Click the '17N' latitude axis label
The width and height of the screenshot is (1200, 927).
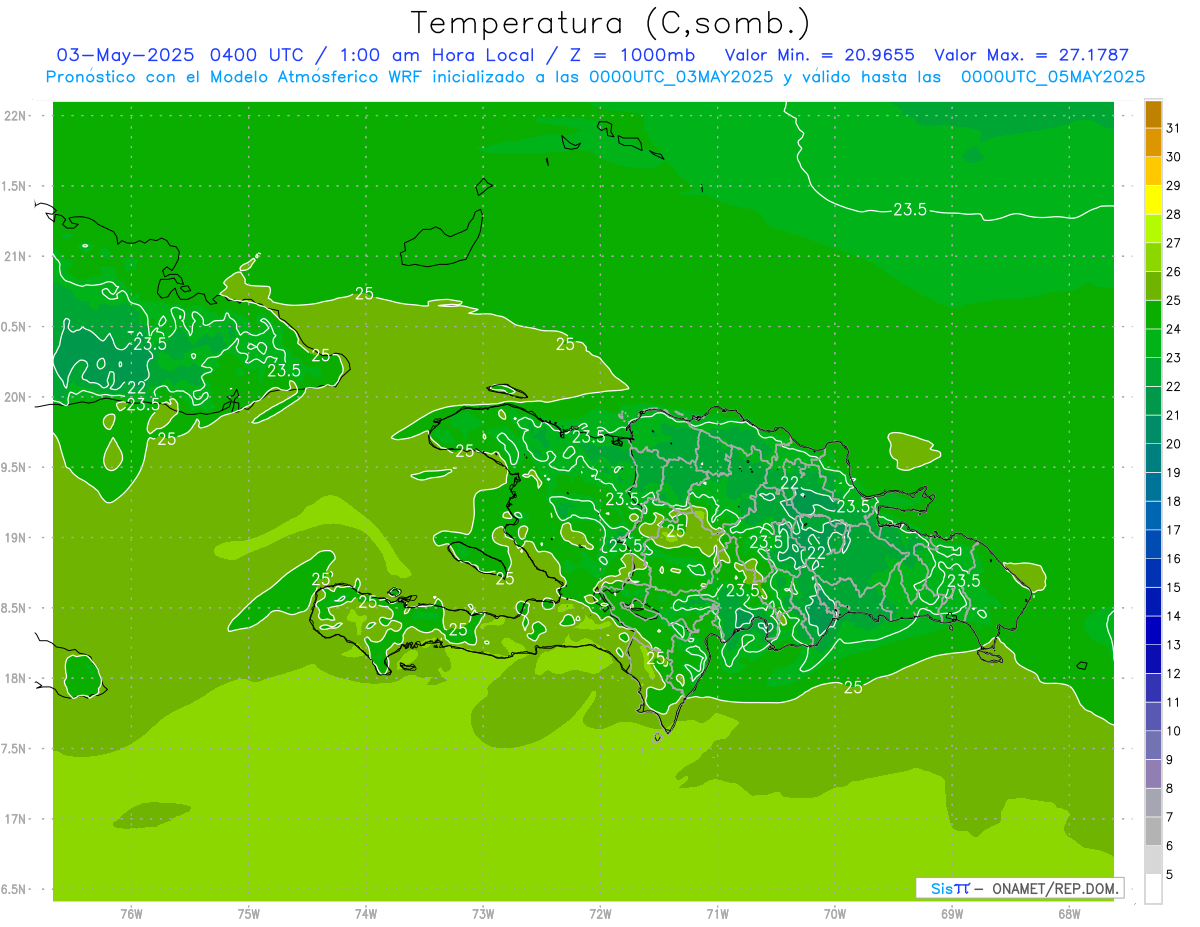click(16, 819)
